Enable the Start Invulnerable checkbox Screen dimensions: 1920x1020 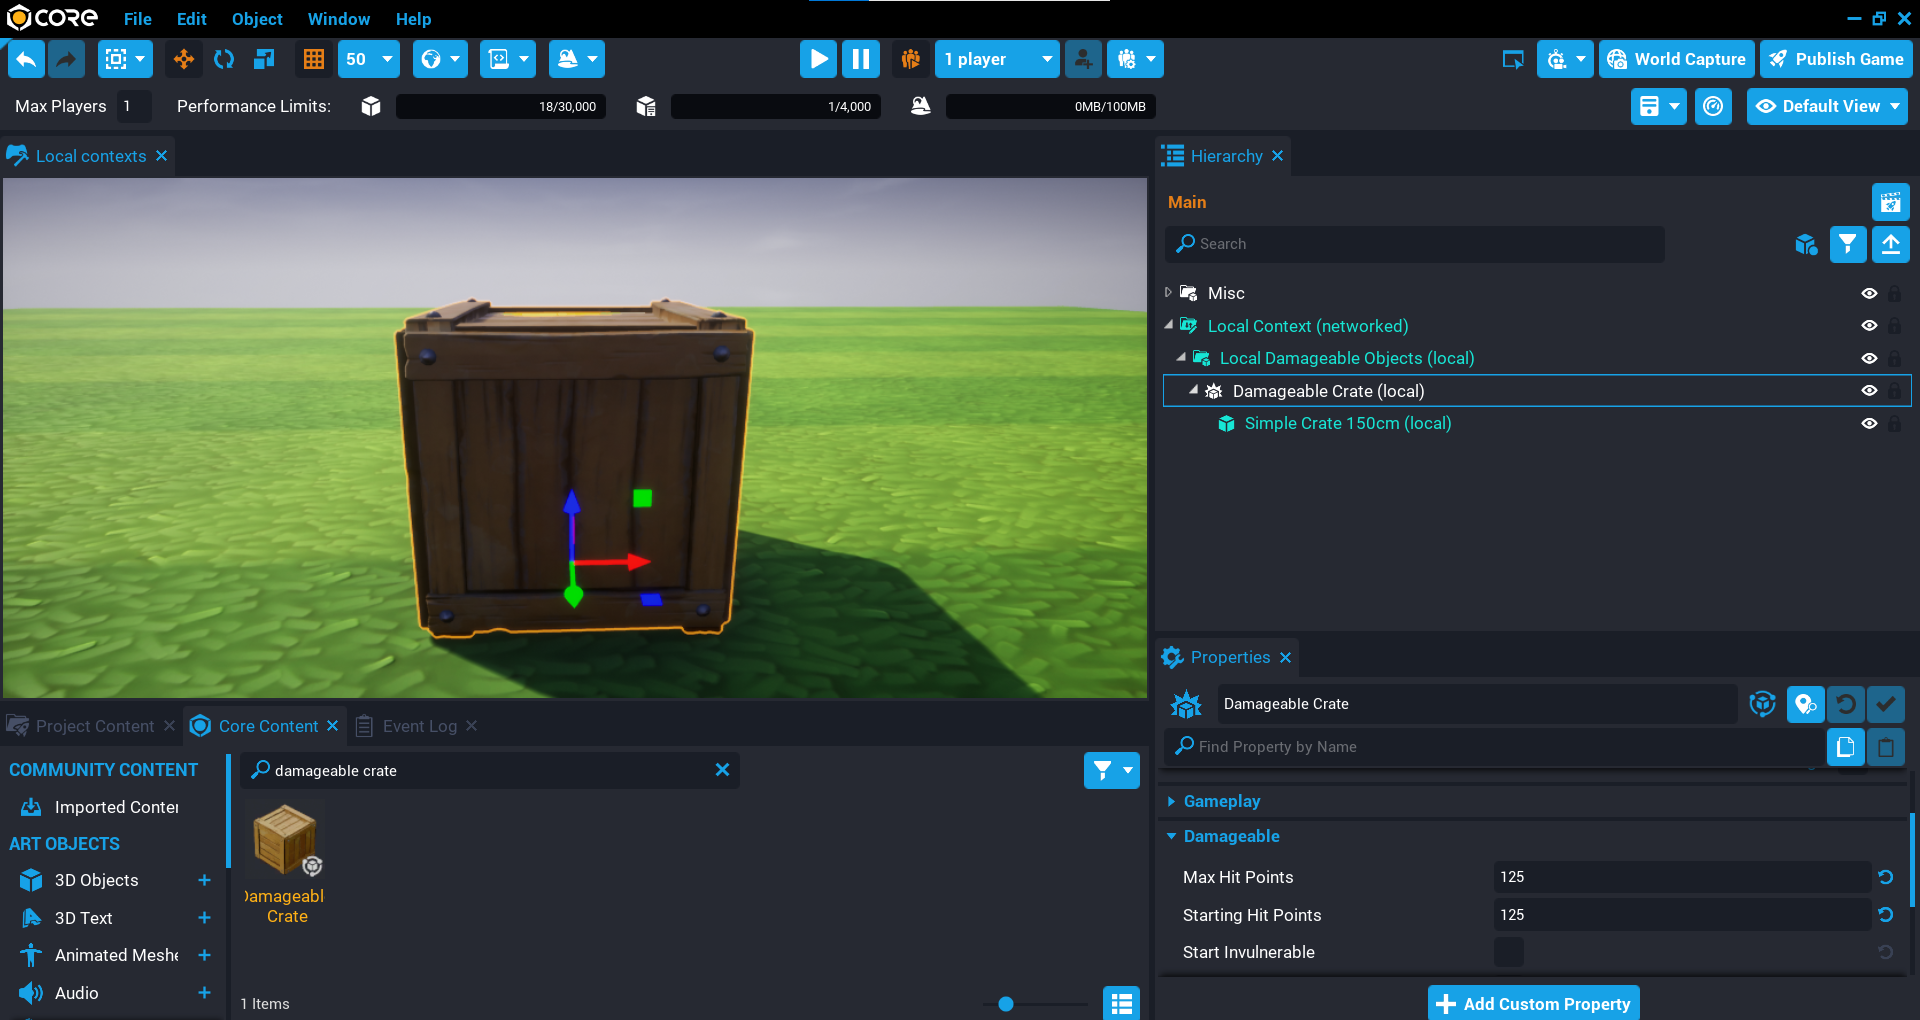(1508, 952)
